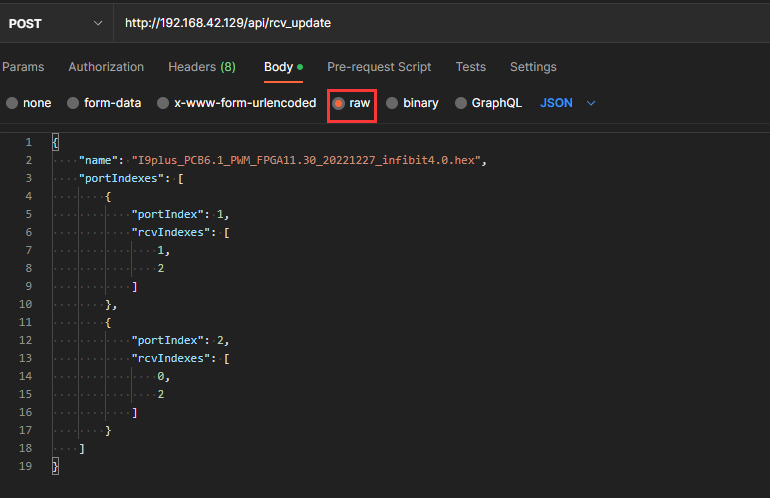Click the hex filename string value
770x498 pixels.
tap(306, 161)
